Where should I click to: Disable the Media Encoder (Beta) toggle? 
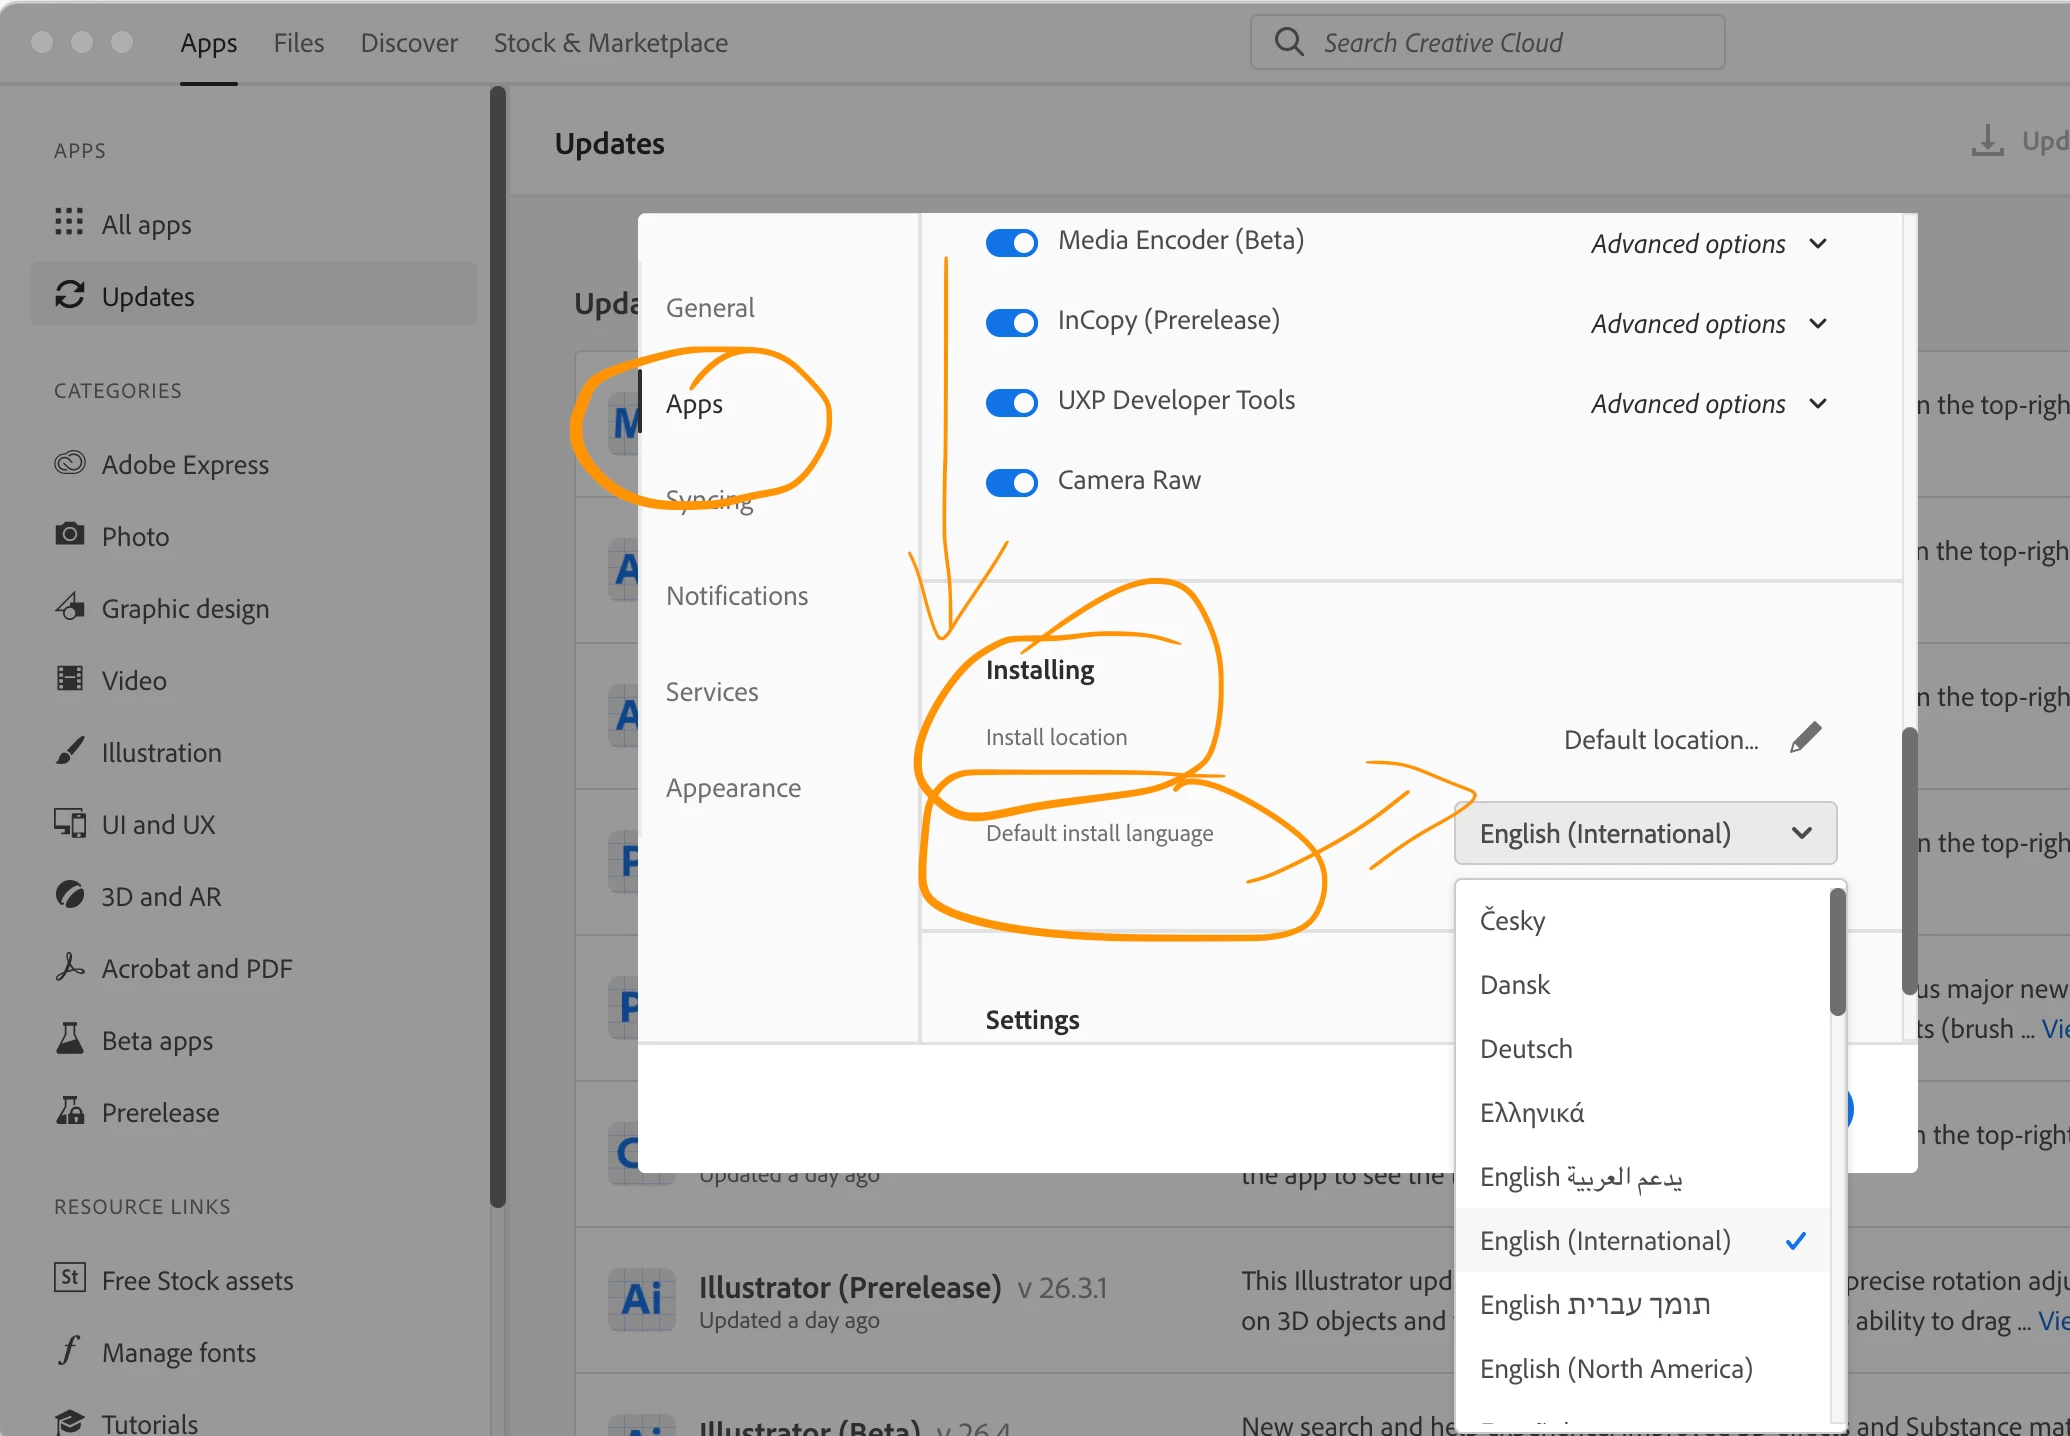(1012, 242)
